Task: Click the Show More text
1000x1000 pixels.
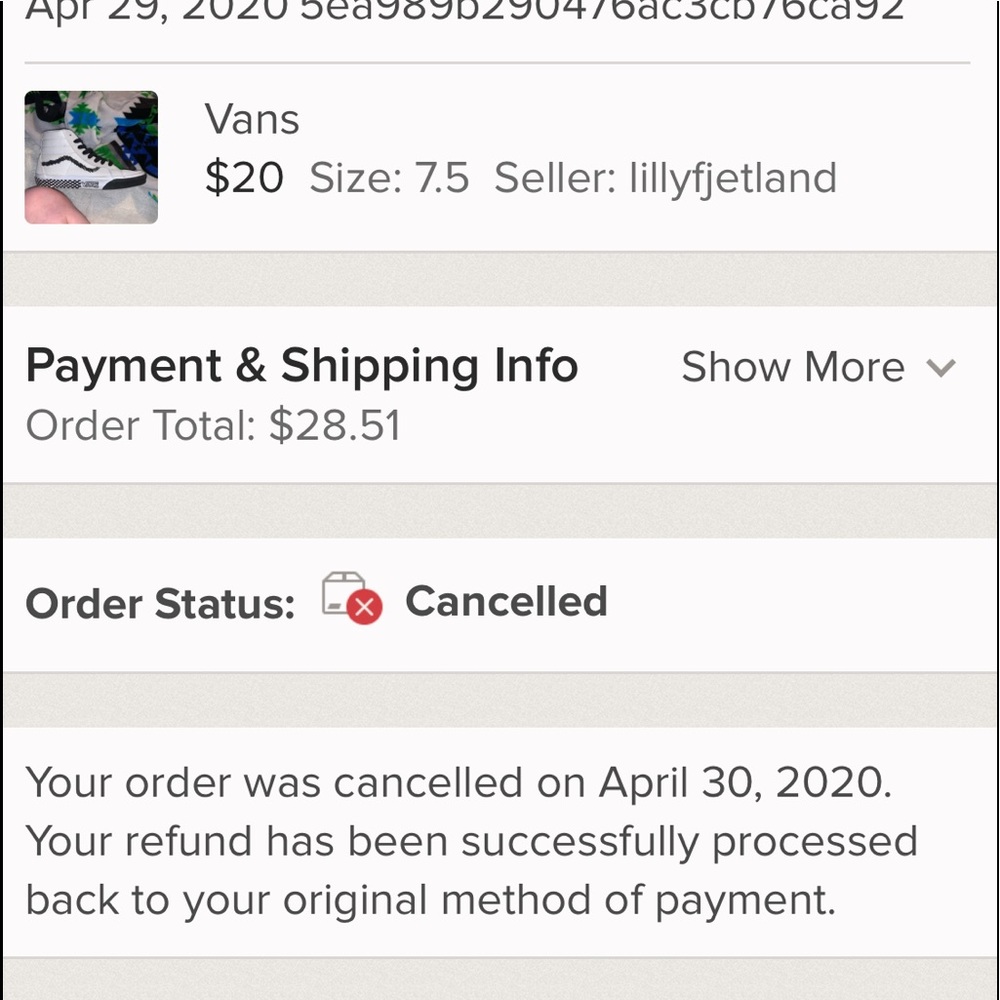Action: click(793, 367)
